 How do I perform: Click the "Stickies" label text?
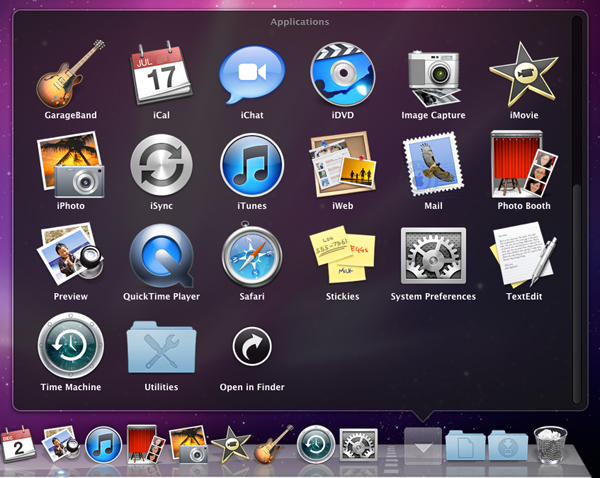(x=342, y=297)
